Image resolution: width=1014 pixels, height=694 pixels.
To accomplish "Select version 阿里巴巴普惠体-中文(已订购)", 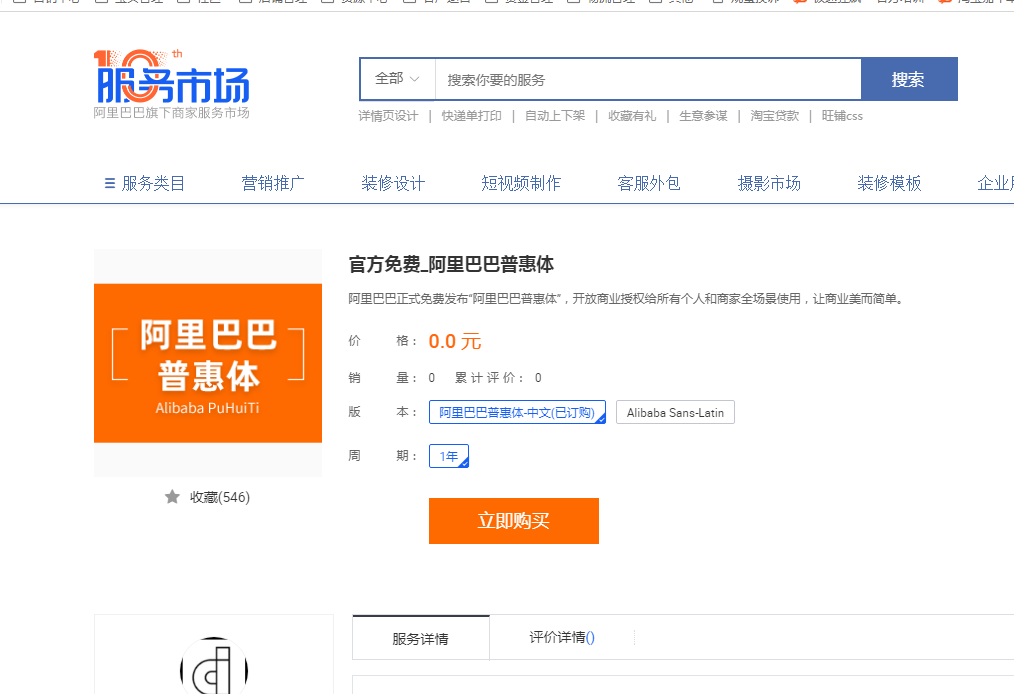I will click(x=517, y=413).
